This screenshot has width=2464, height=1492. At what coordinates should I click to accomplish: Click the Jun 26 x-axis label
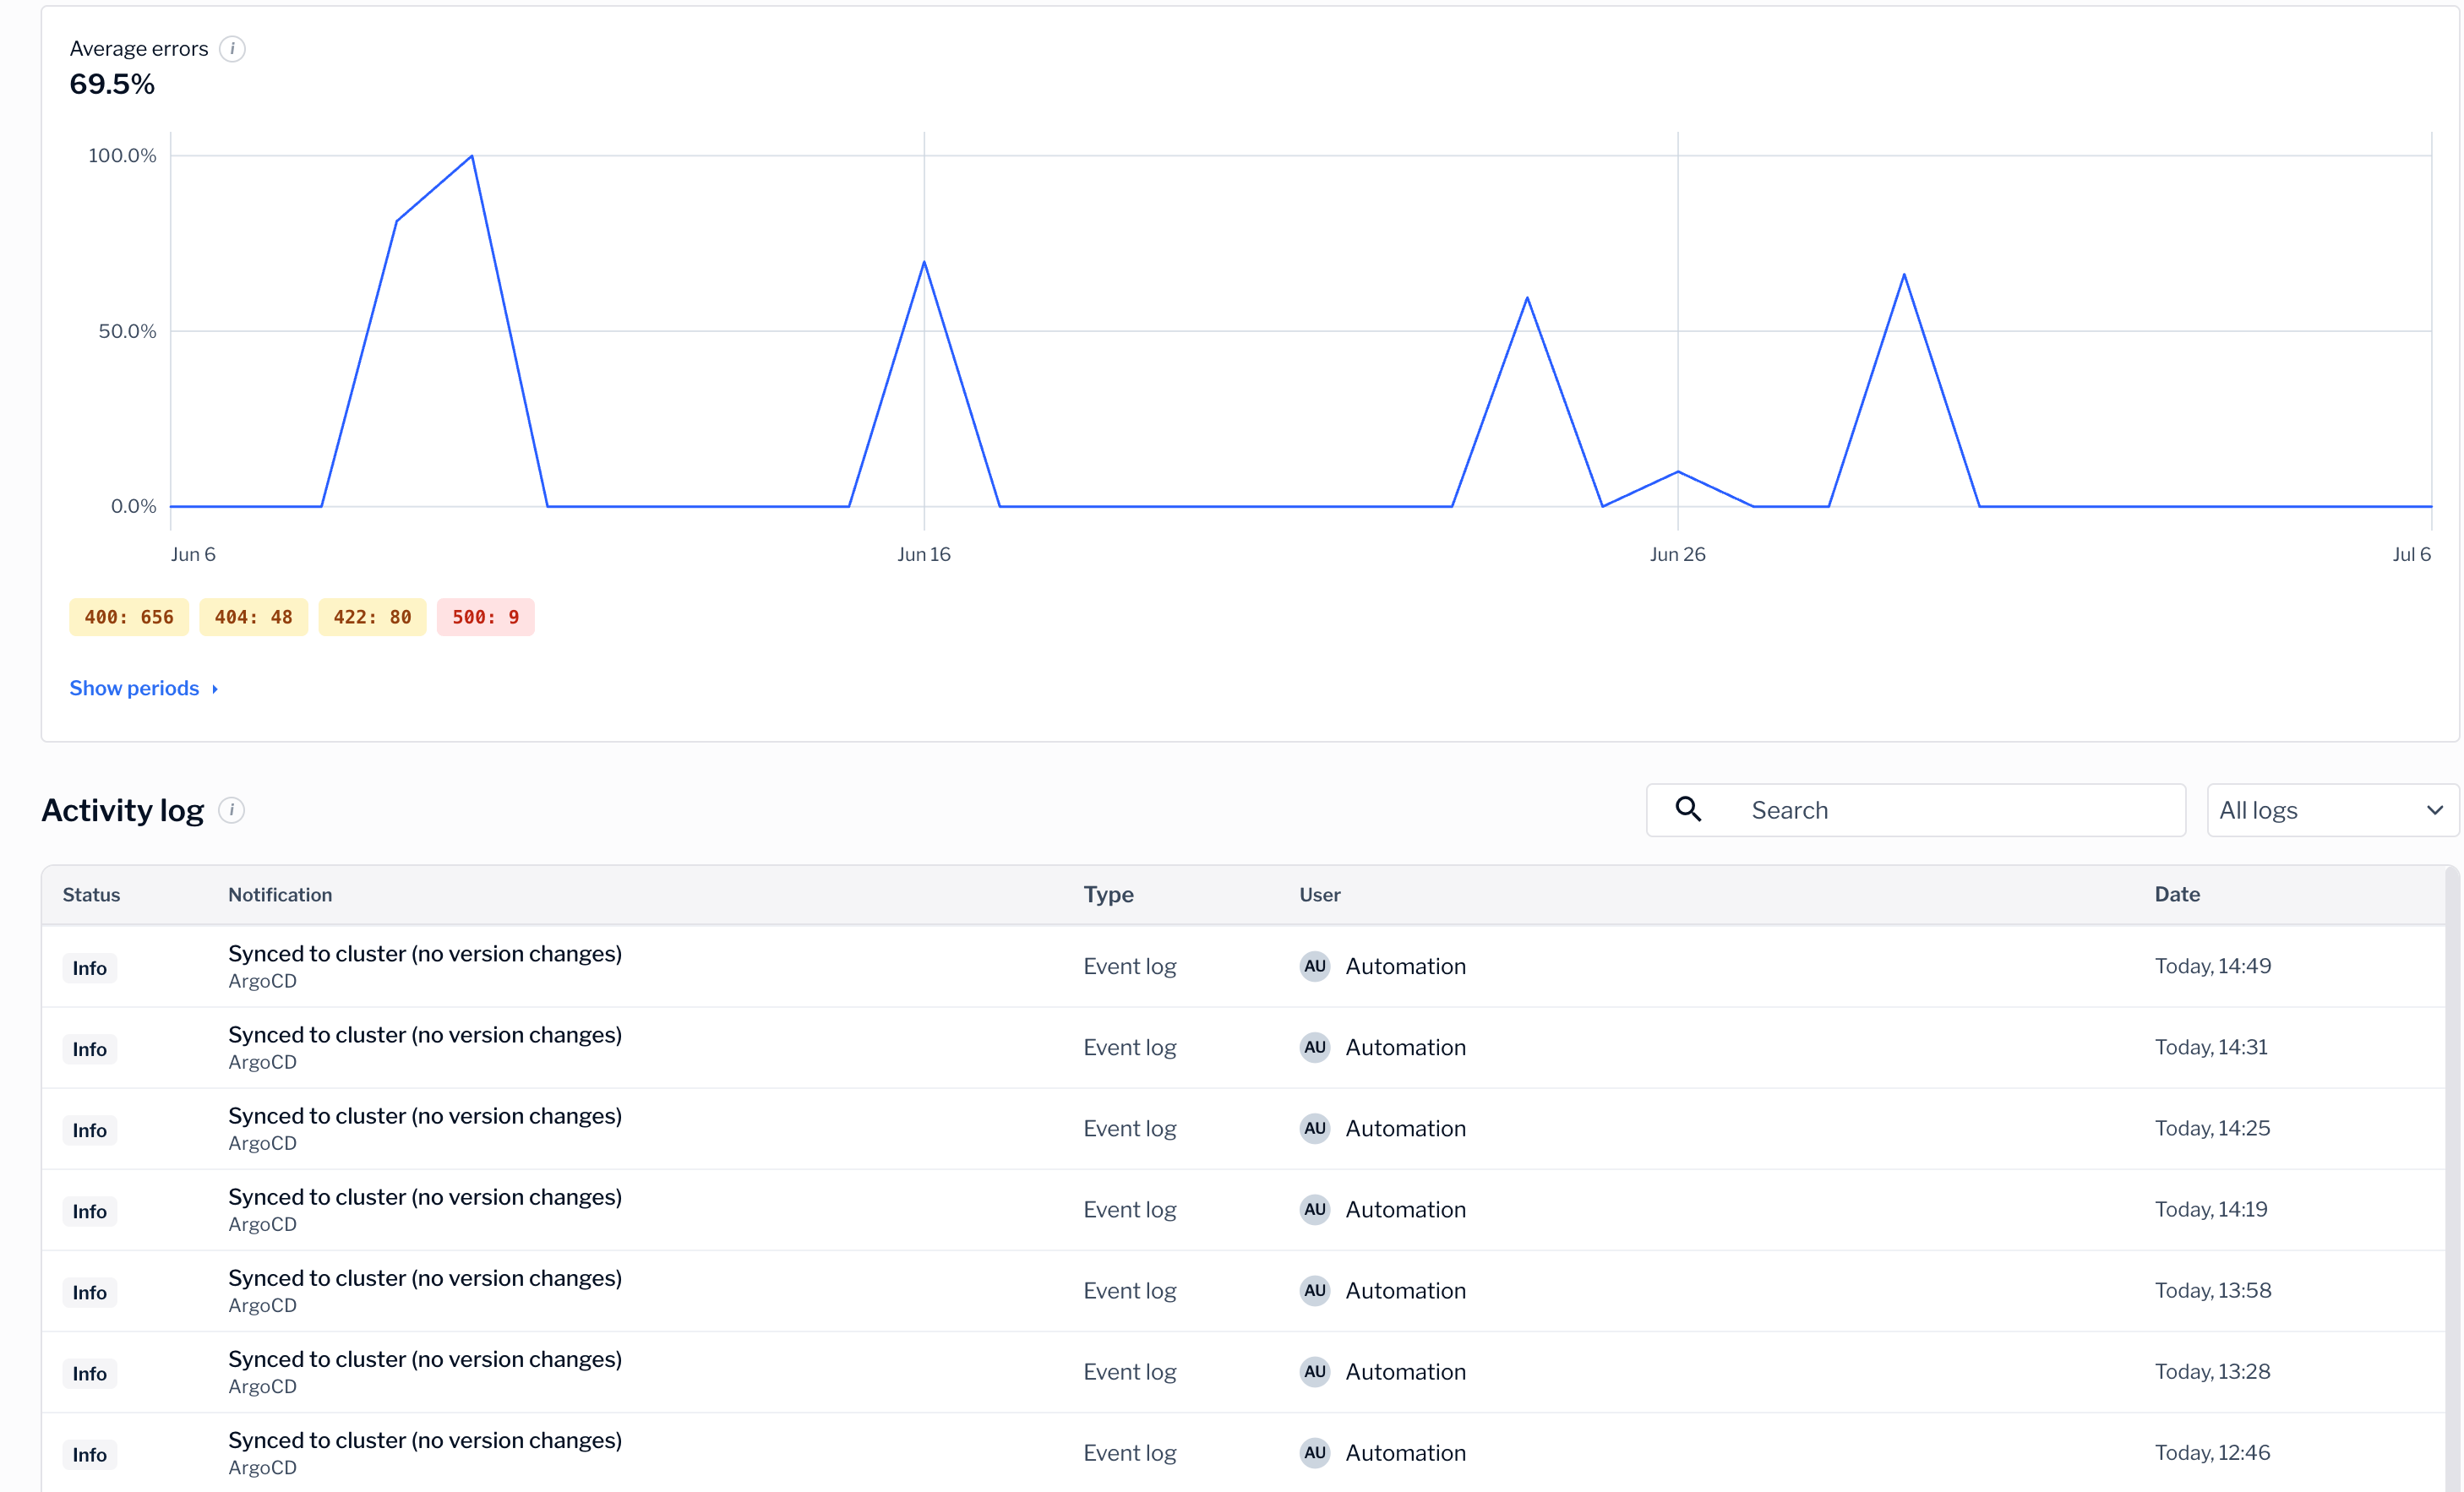1678,554
